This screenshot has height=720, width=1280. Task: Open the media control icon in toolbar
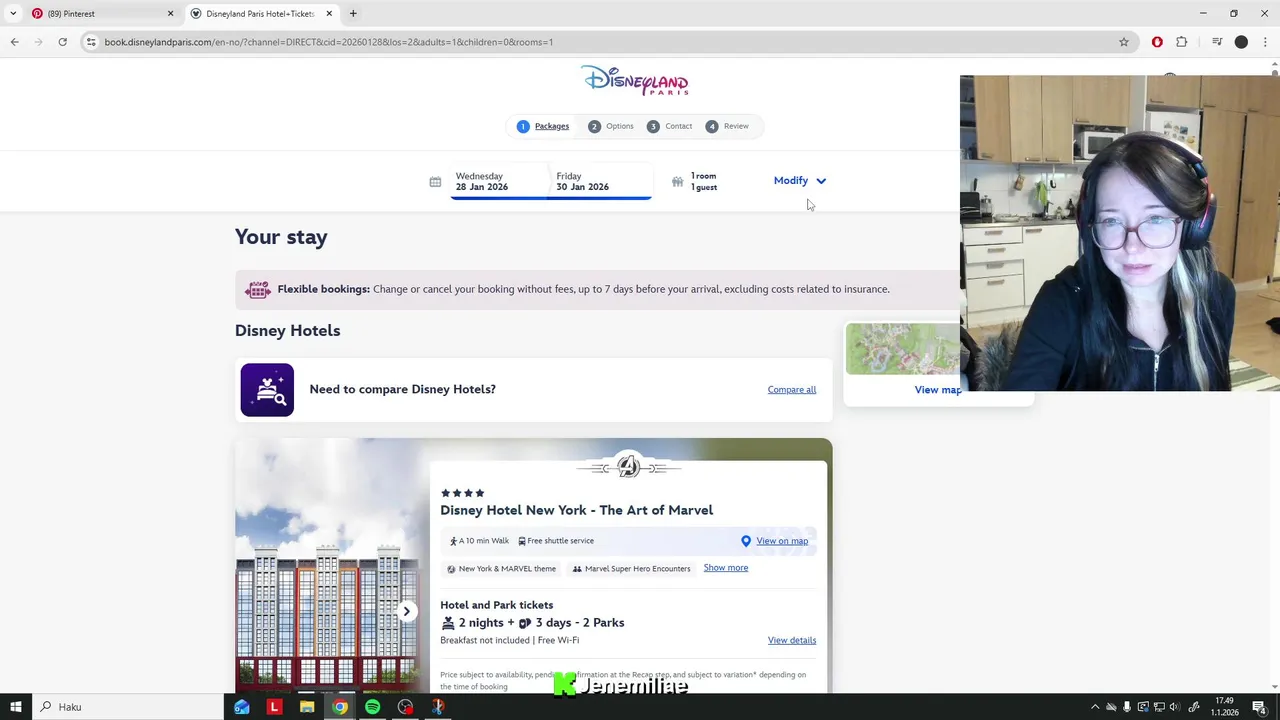(x=1217, y=42)
